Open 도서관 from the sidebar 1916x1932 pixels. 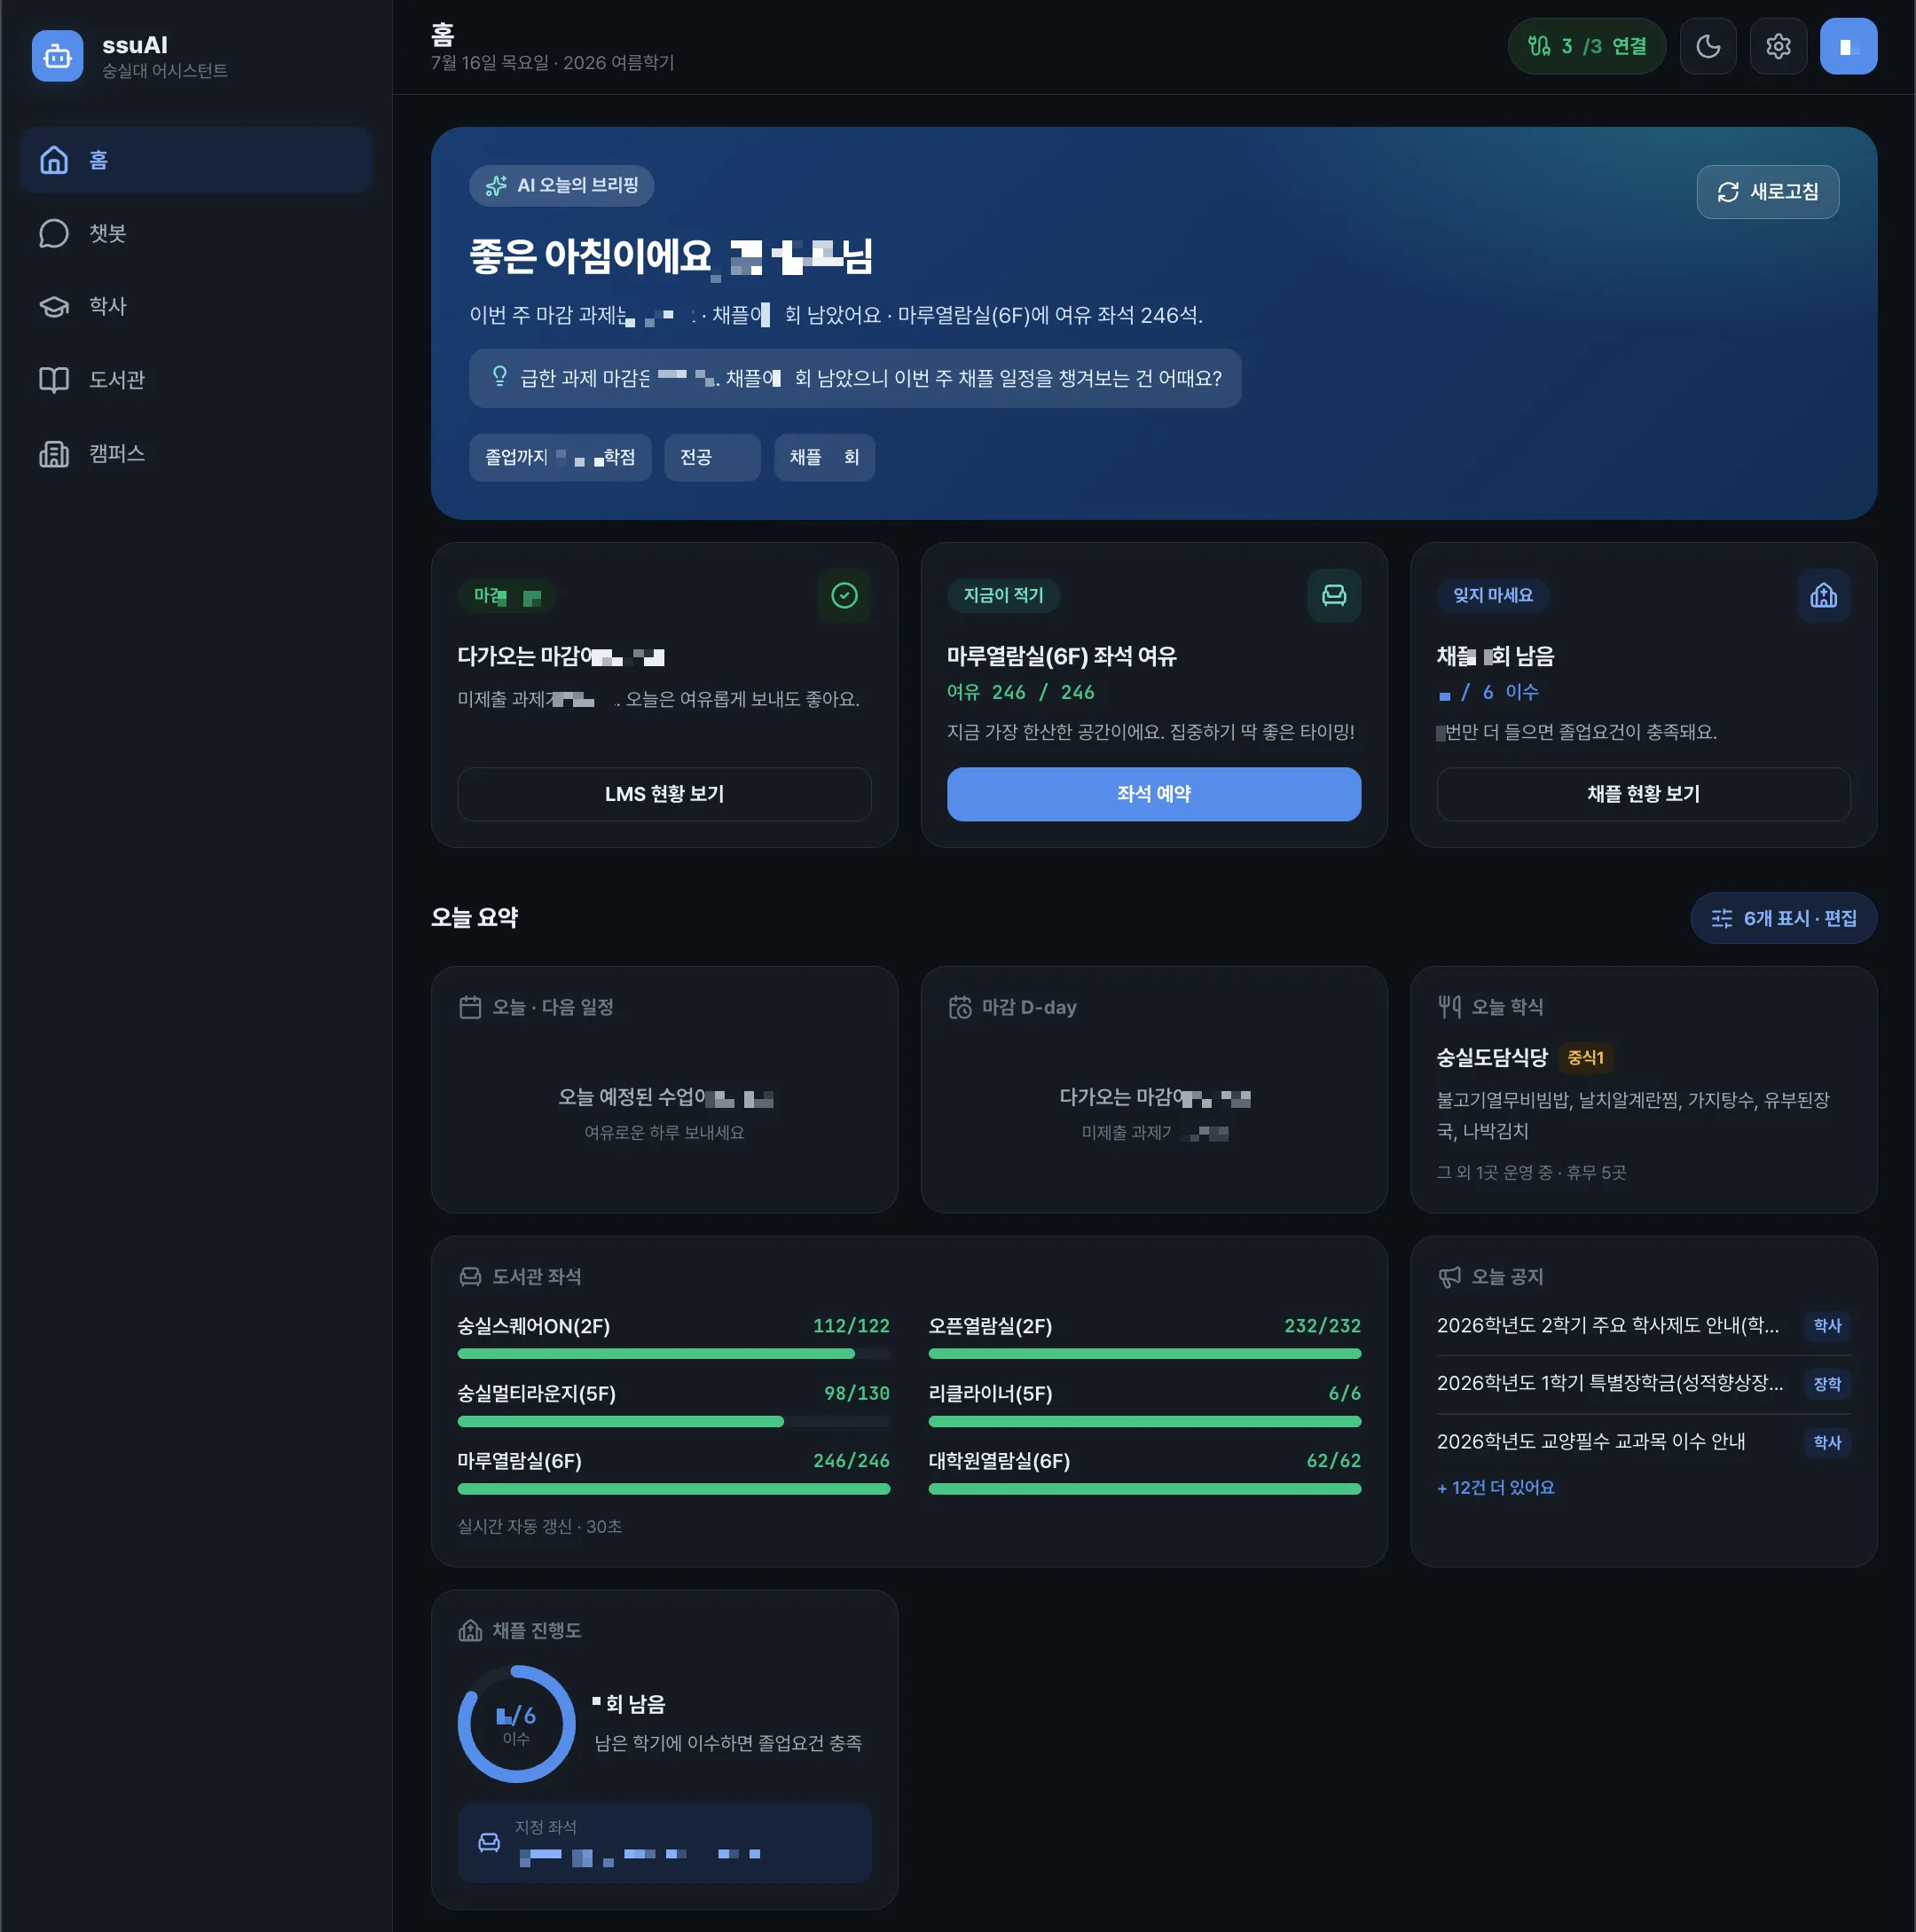pos(196,380)
